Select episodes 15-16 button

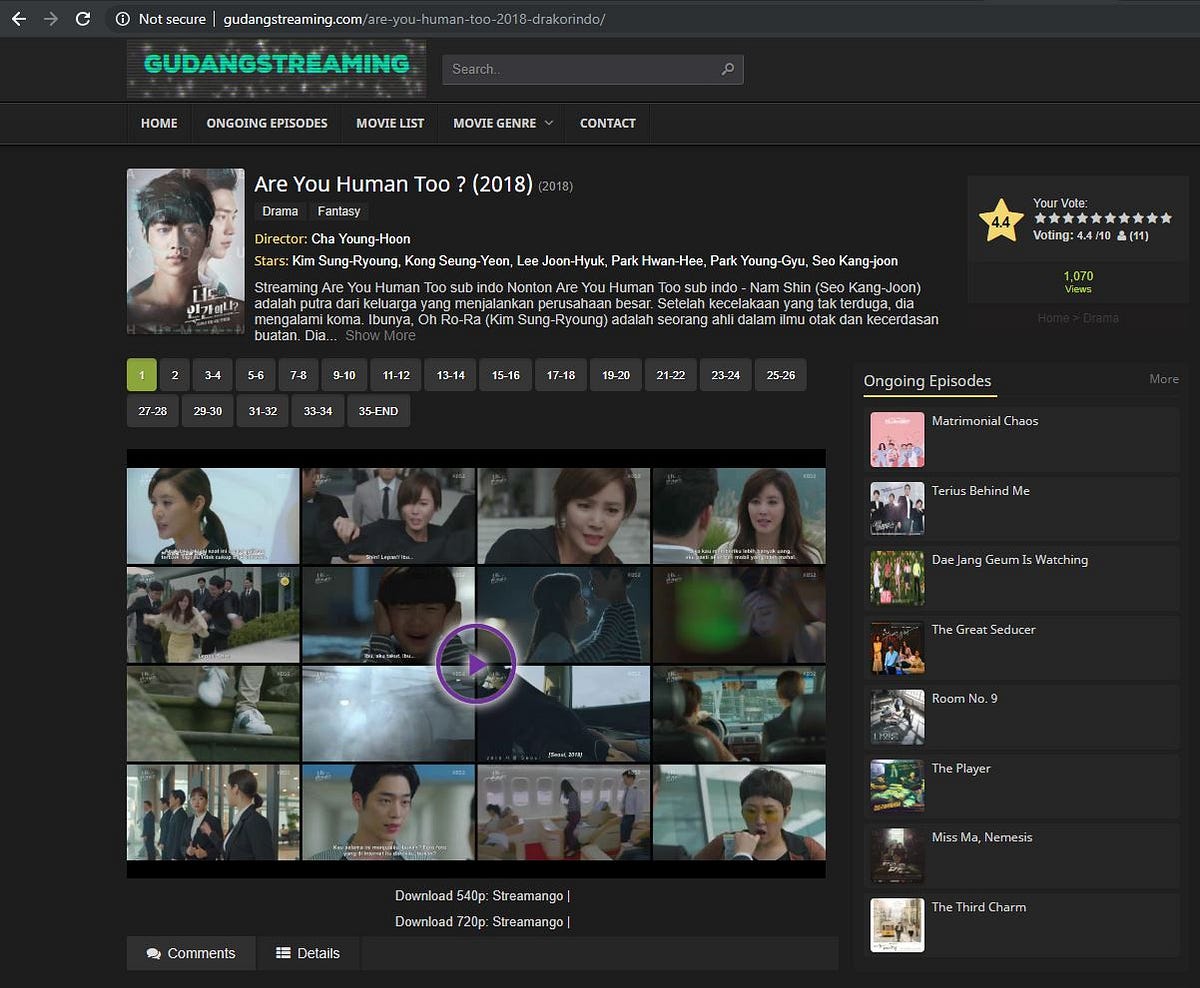(506, 375)
